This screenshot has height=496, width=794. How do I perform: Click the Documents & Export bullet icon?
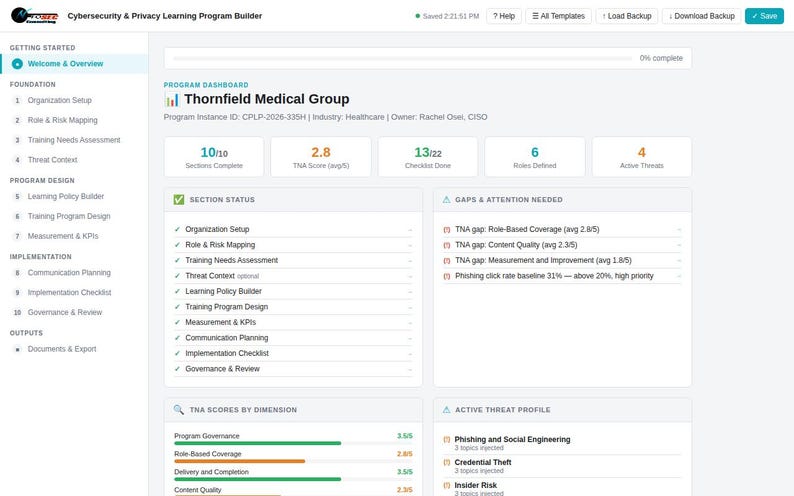tap(17, 349)
